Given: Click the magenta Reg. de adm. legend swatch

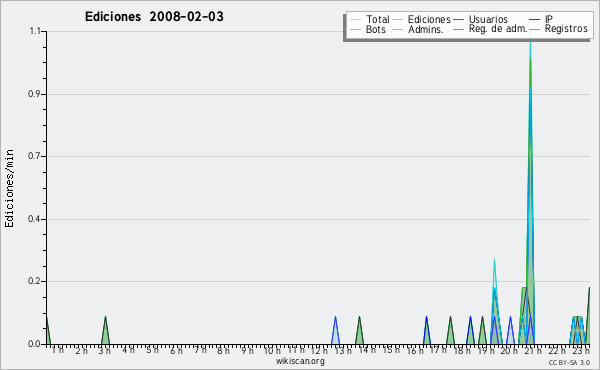Looking at the screenshot, I should 458,29.
